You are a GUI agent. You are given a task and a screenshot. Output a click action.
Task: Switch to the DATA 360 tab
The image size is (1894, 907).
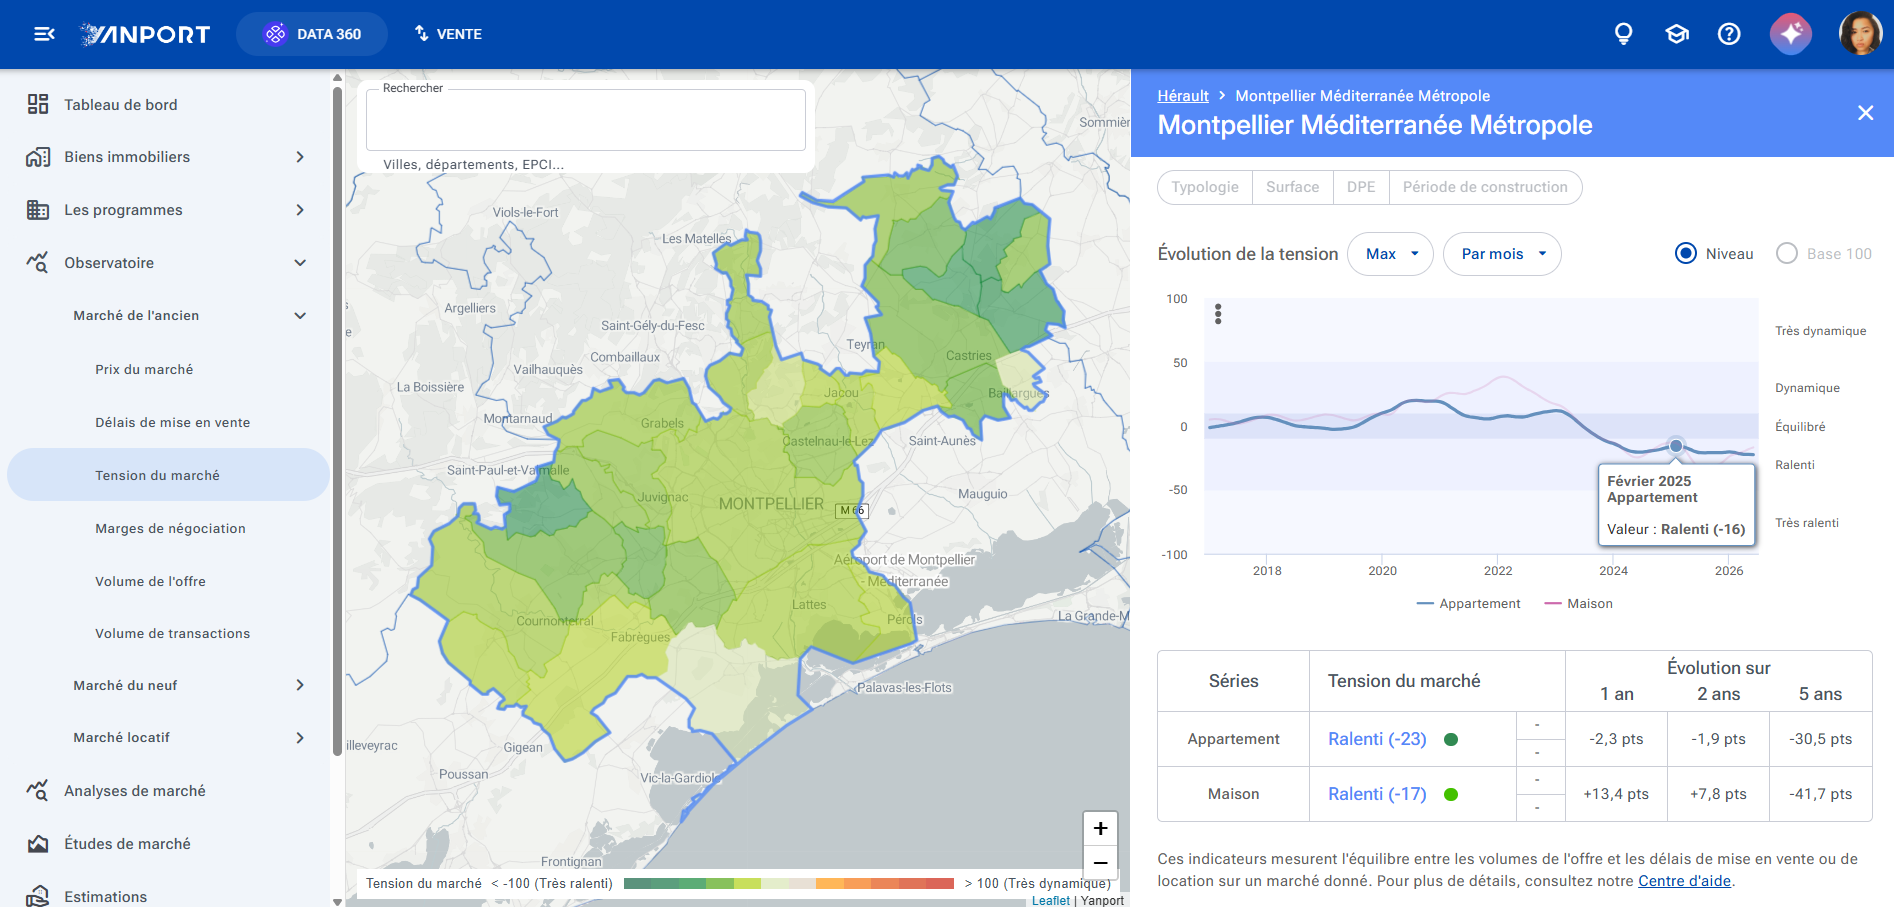click(312, 34)
